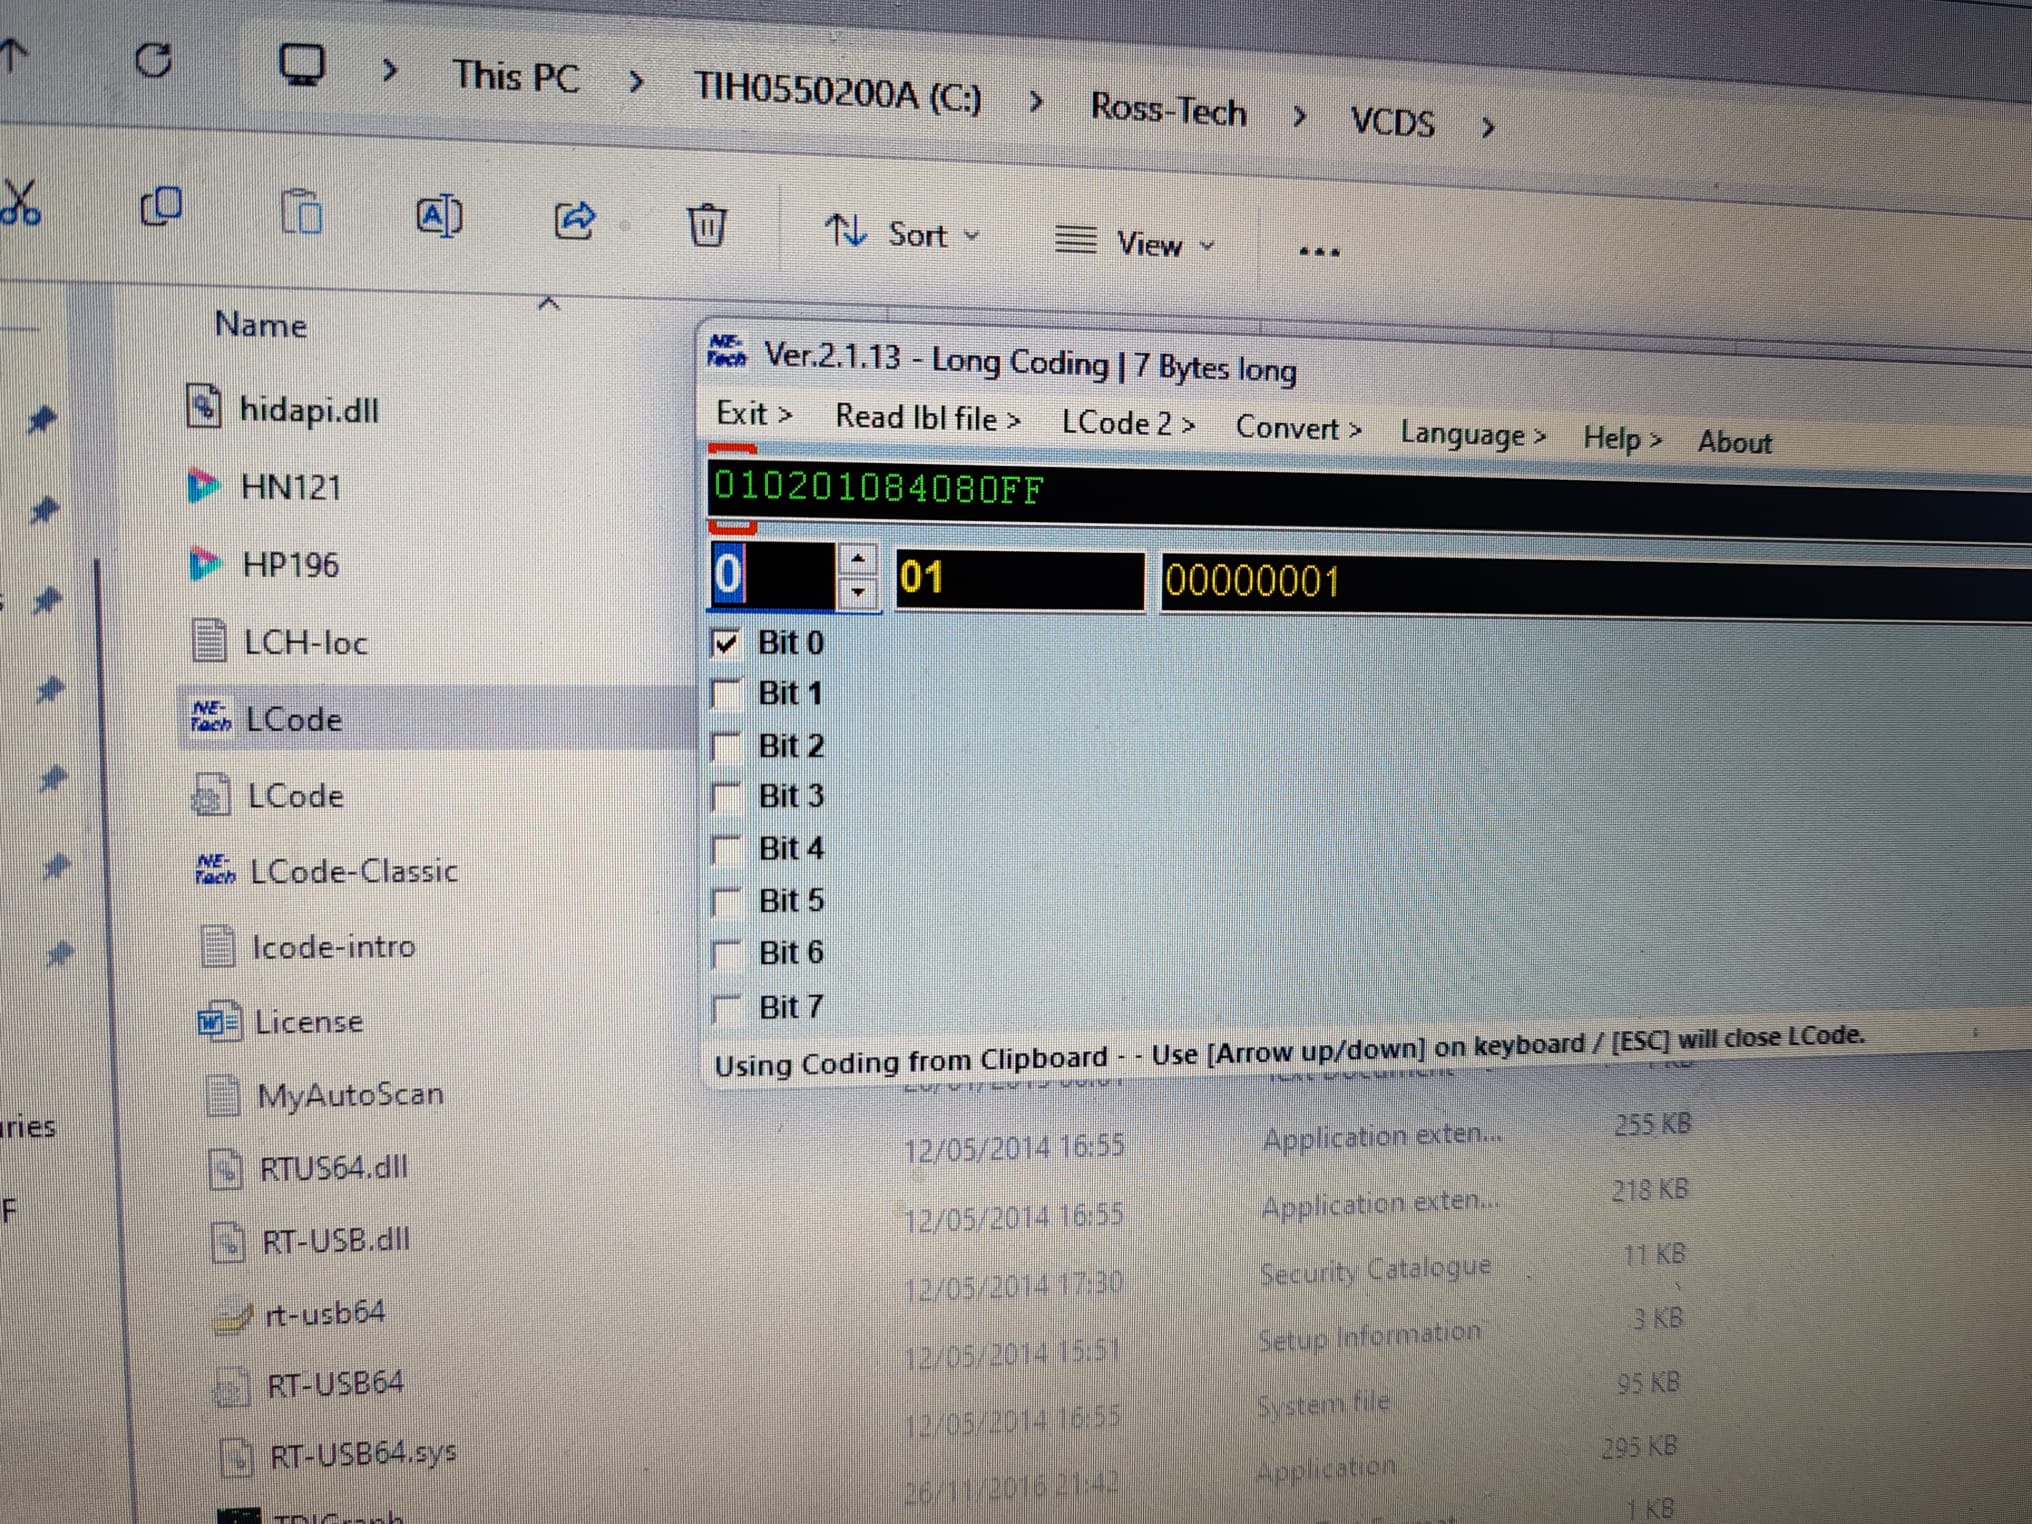Enable the Bit 3 checkbox
The height and width of the screenshot is (1524, 2032).
[726, 797]
